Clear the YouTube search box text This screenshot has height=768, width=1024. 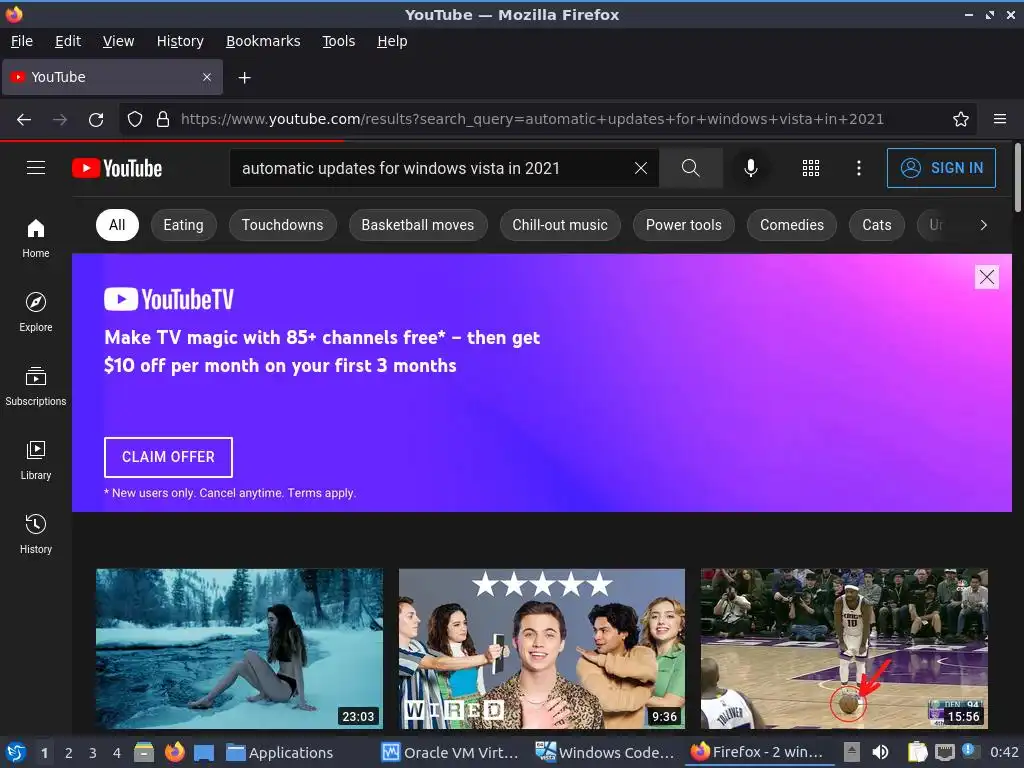(641, 168)
